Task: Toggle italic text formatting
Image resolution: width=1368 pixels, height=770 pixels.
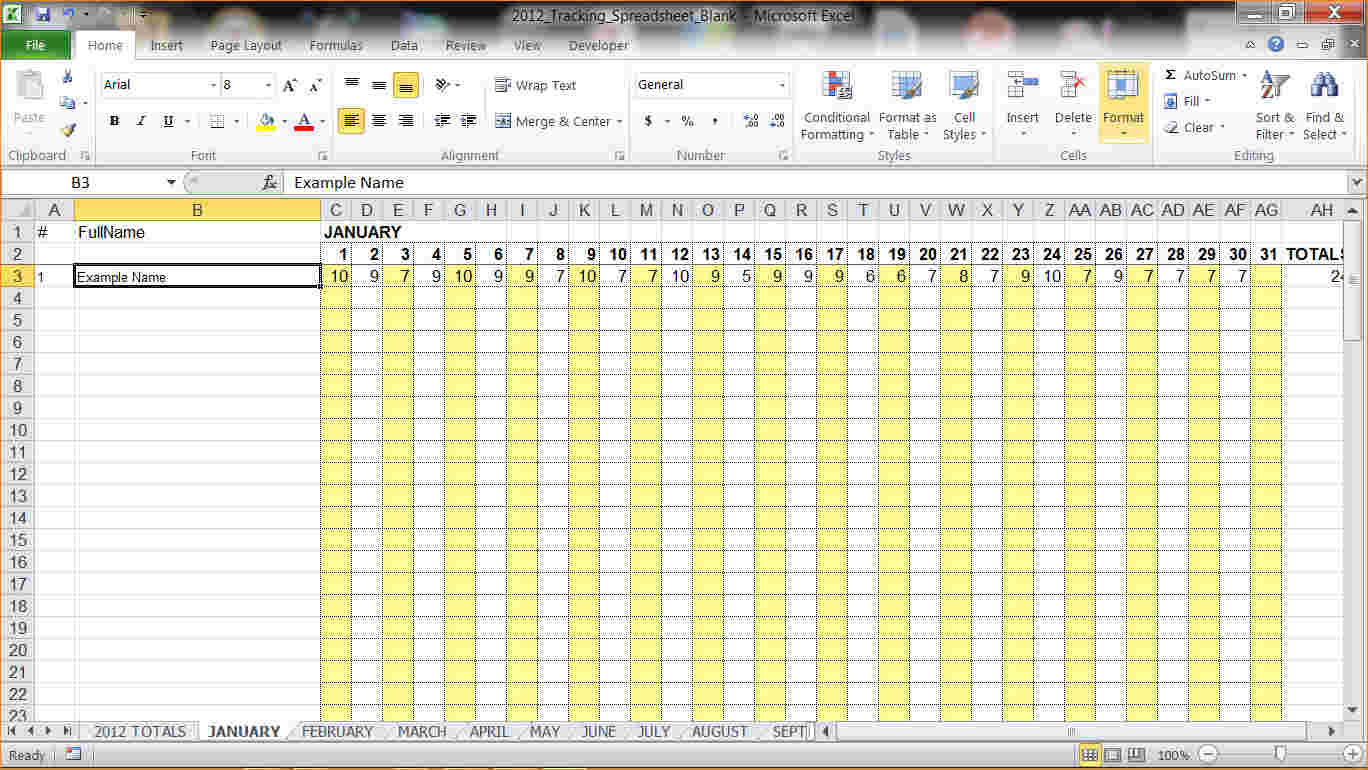Action: coord(141,122)
